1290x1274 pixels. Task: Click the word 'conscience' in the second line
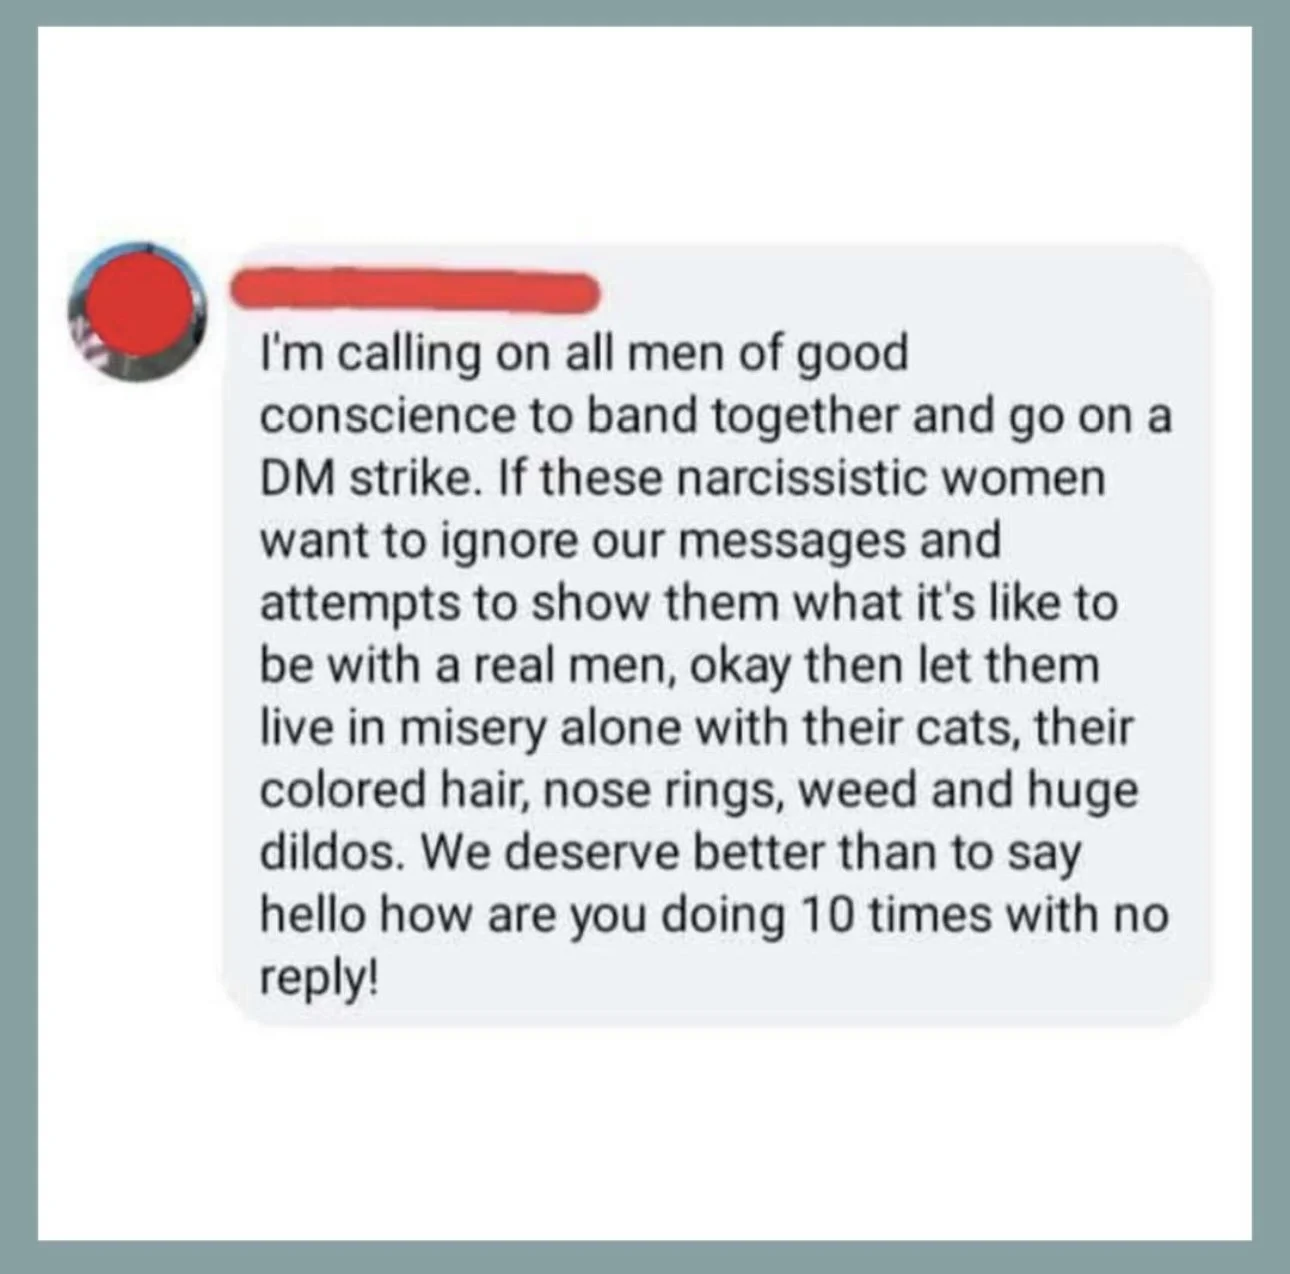pos(386,417)
